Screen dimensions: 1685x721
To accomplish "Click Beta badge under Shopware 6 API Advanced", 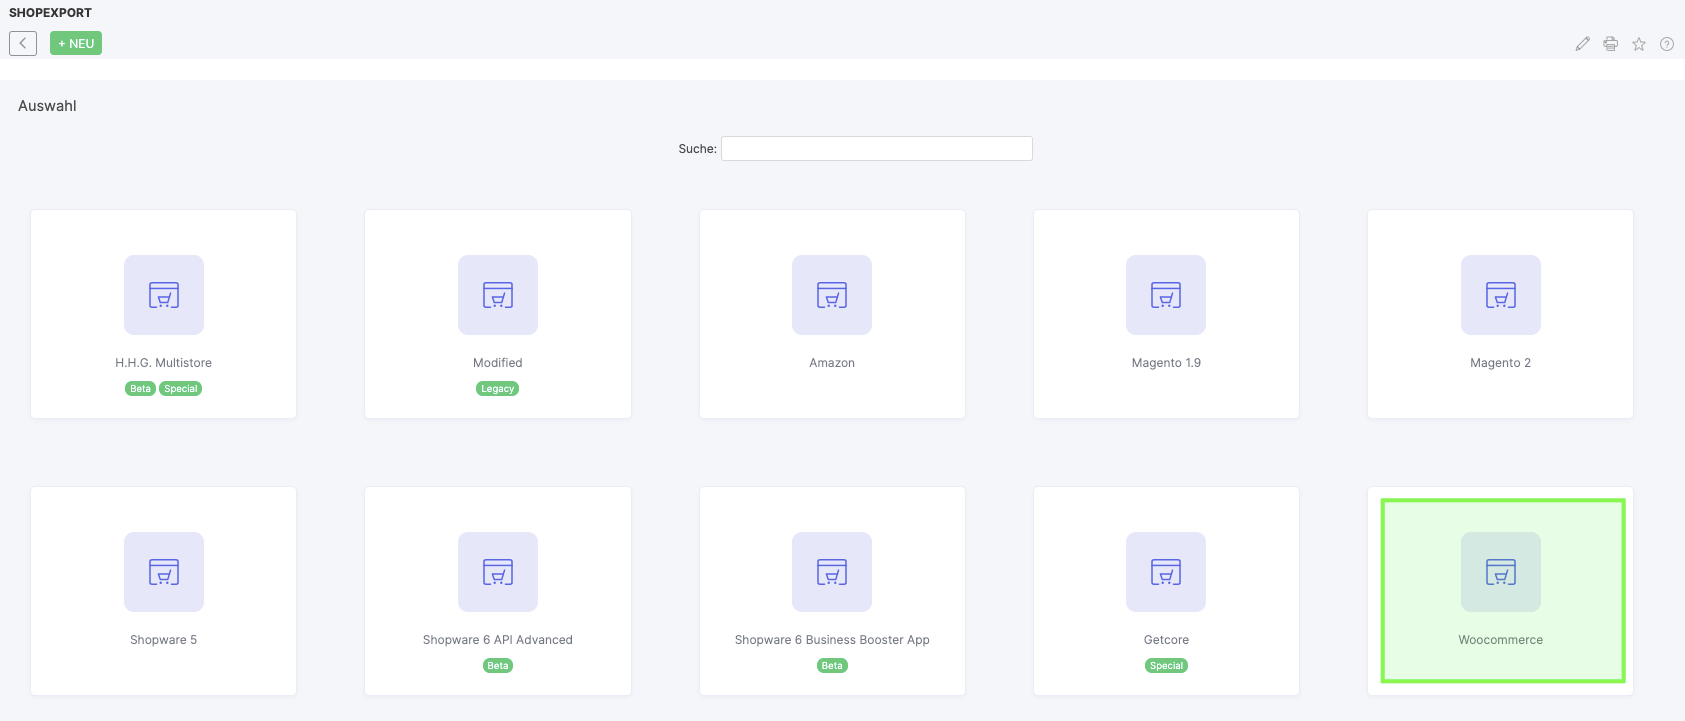I will pyautogui.click(x=498, y=666).
